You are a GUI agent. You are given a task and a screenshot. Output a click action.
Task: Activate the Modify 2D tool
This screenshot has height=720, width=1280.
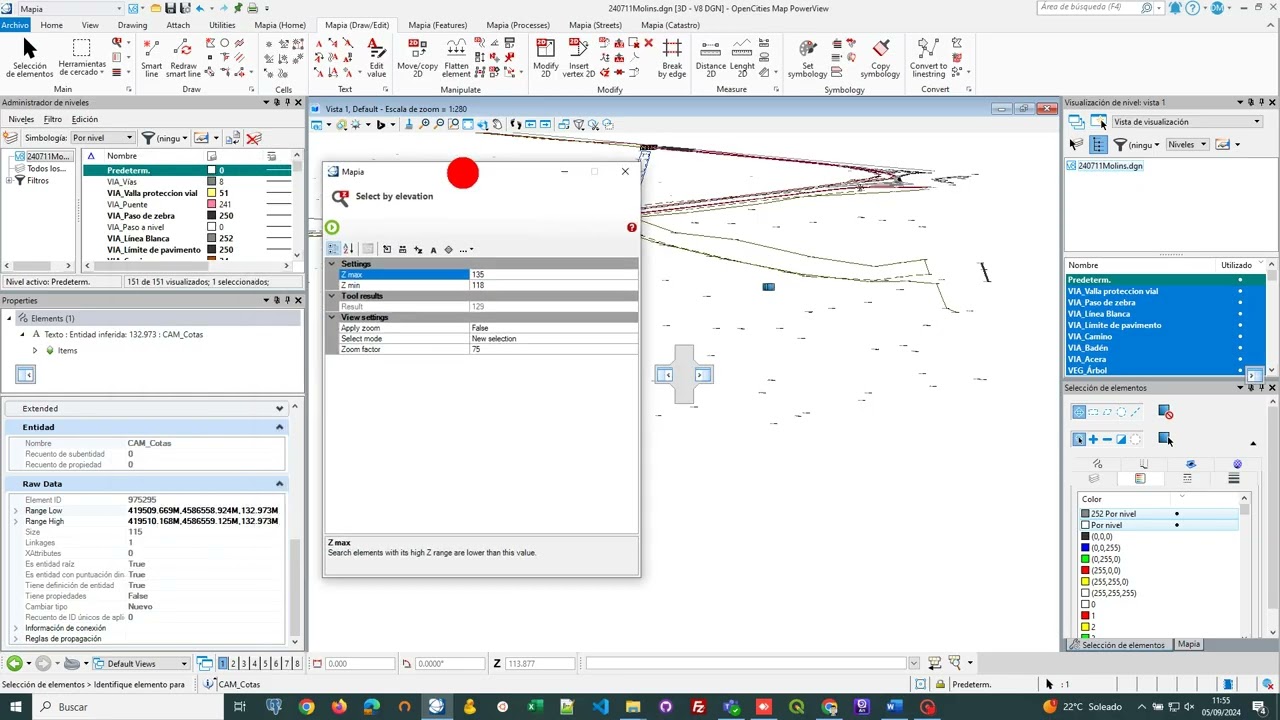click(x=546, y=58)
